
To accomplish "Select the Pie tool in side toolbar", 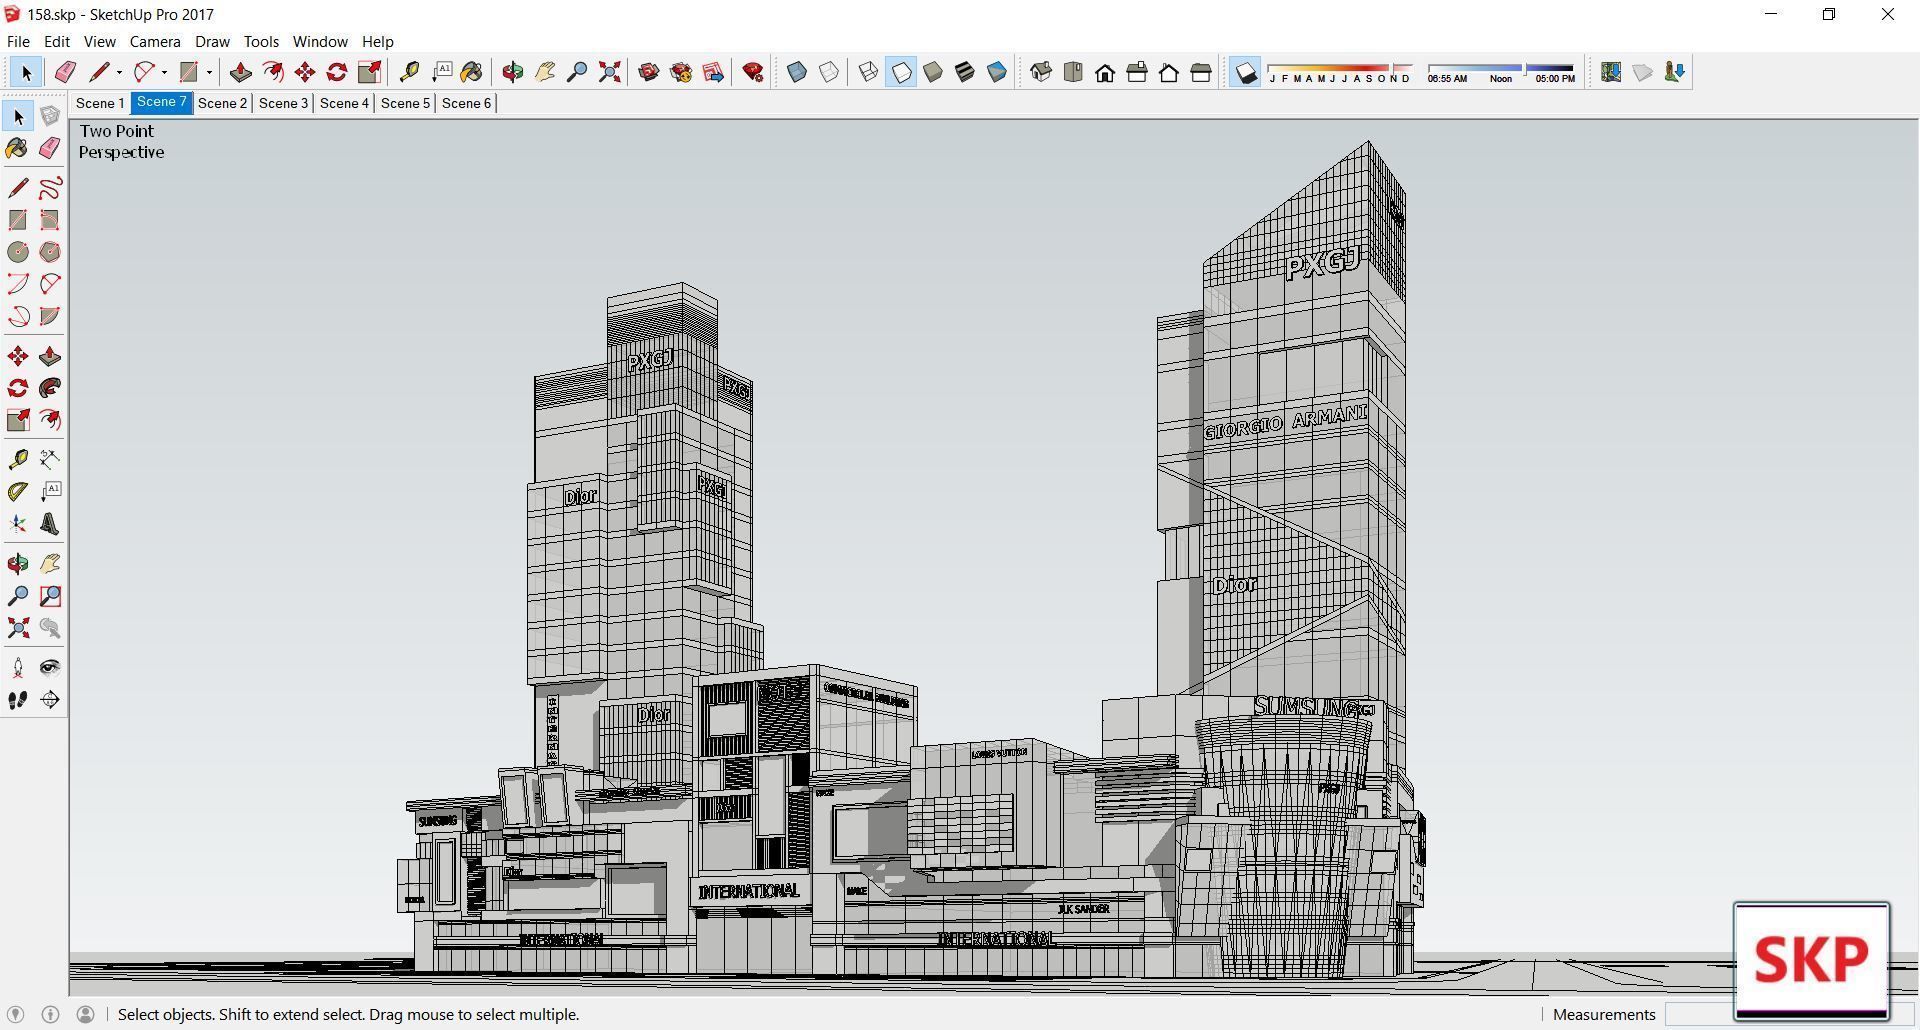I will click(x=50, y=316).
